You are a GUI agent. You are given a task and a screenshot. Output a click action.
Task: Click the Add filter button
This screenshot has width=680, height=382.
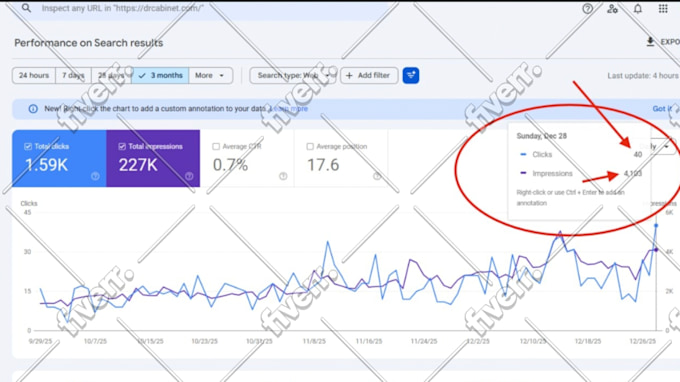pyautogui.click(x=369, y=75)
